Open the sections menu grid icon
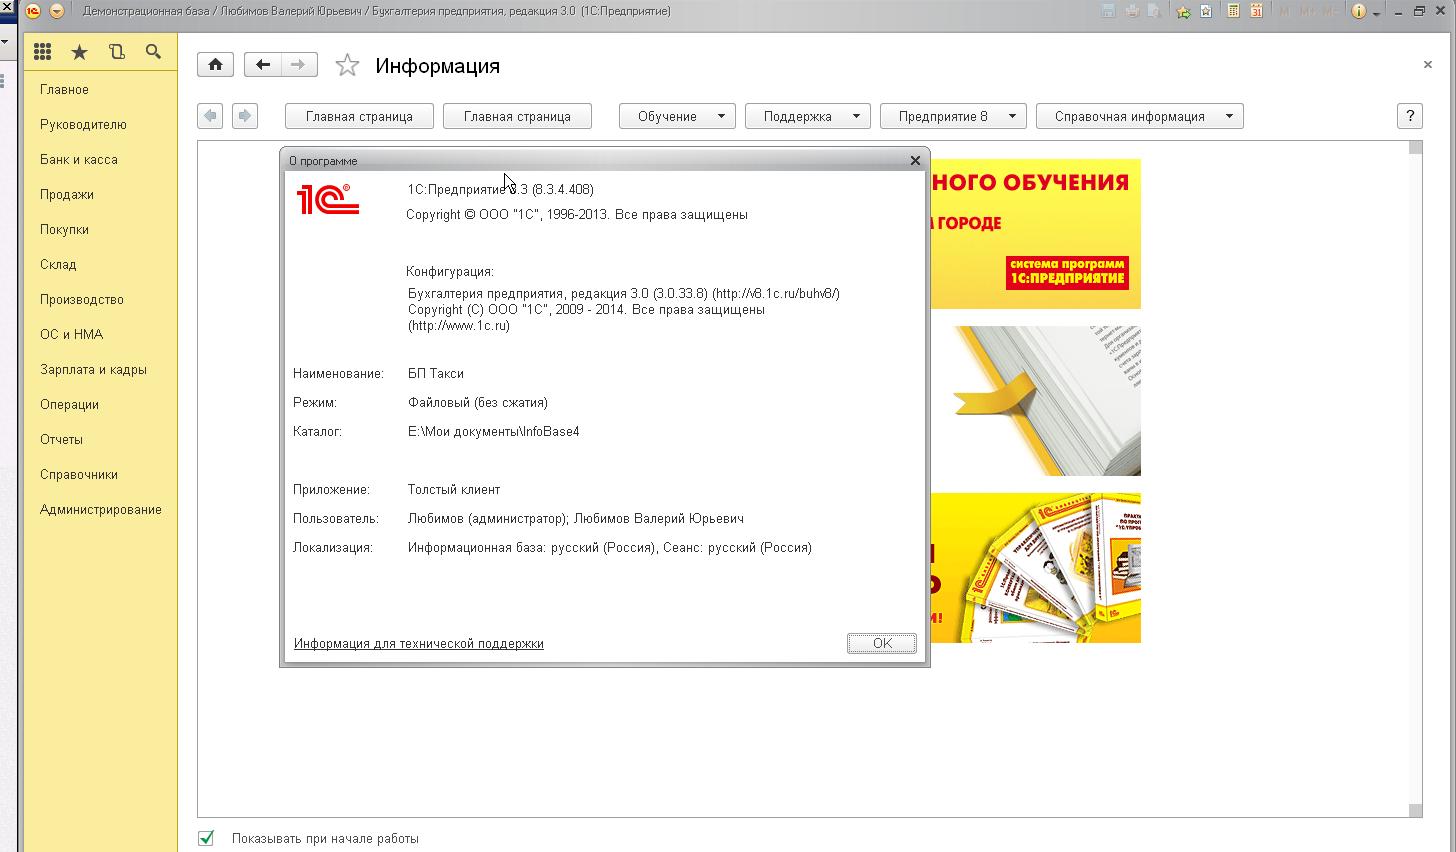The image size is (1456, 852). [42, 52]
